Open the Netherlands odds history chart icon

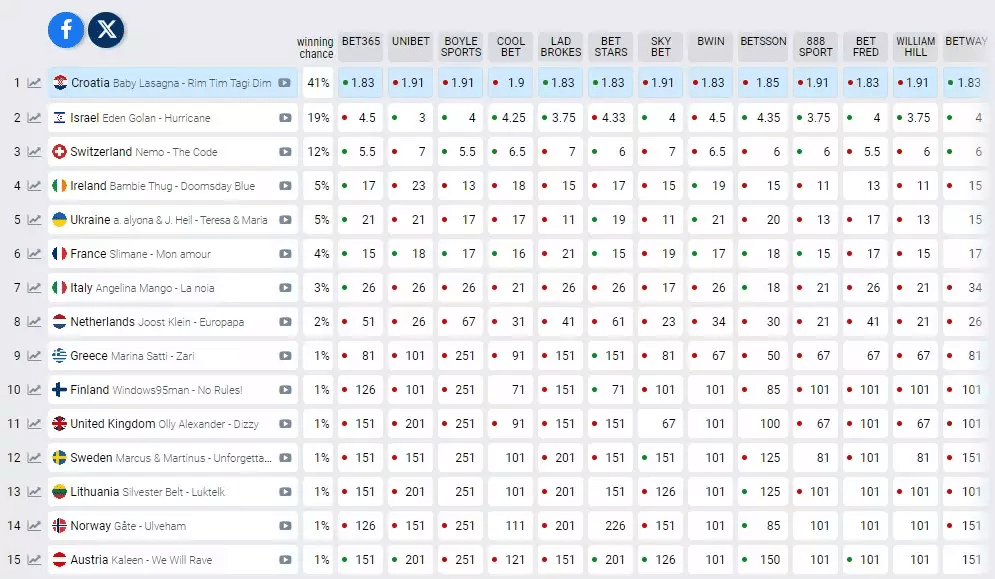tap(34, 322)
